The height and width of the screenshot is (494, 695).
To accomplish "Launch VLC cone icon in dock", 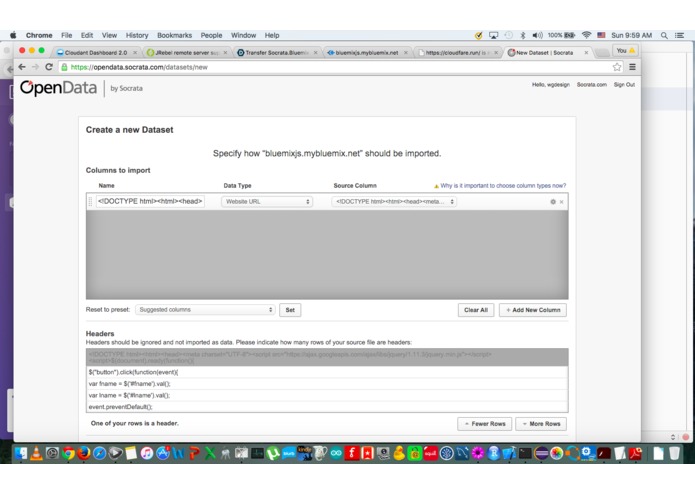I will [36, 453].
